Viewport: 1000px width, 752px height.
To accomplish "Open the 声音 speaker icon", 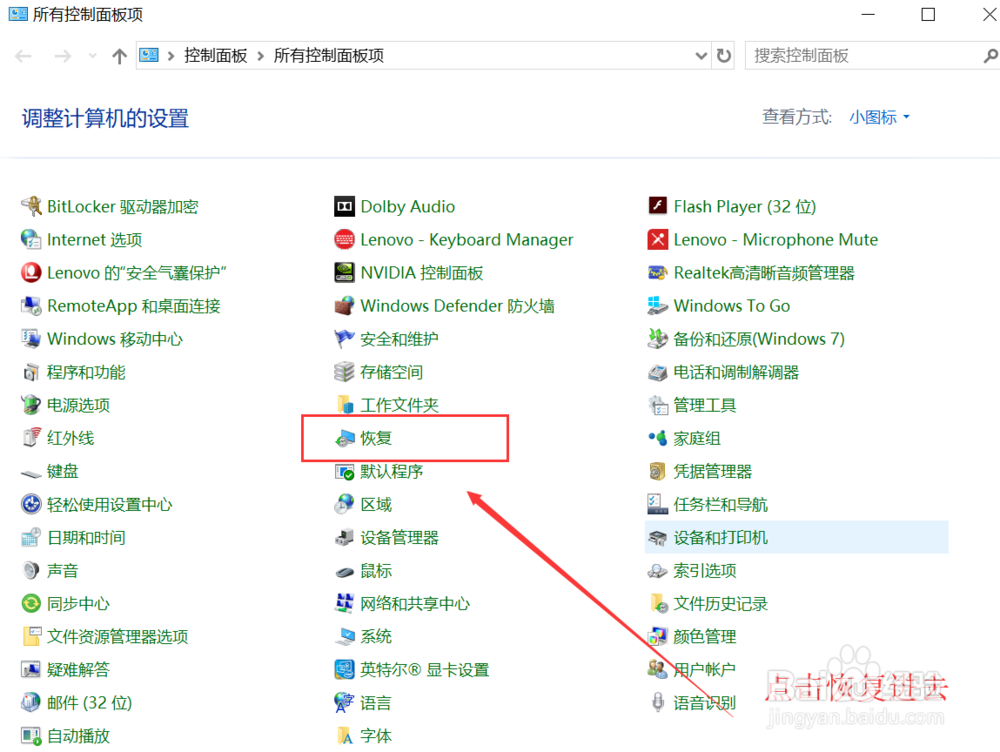I will (31, 571).
